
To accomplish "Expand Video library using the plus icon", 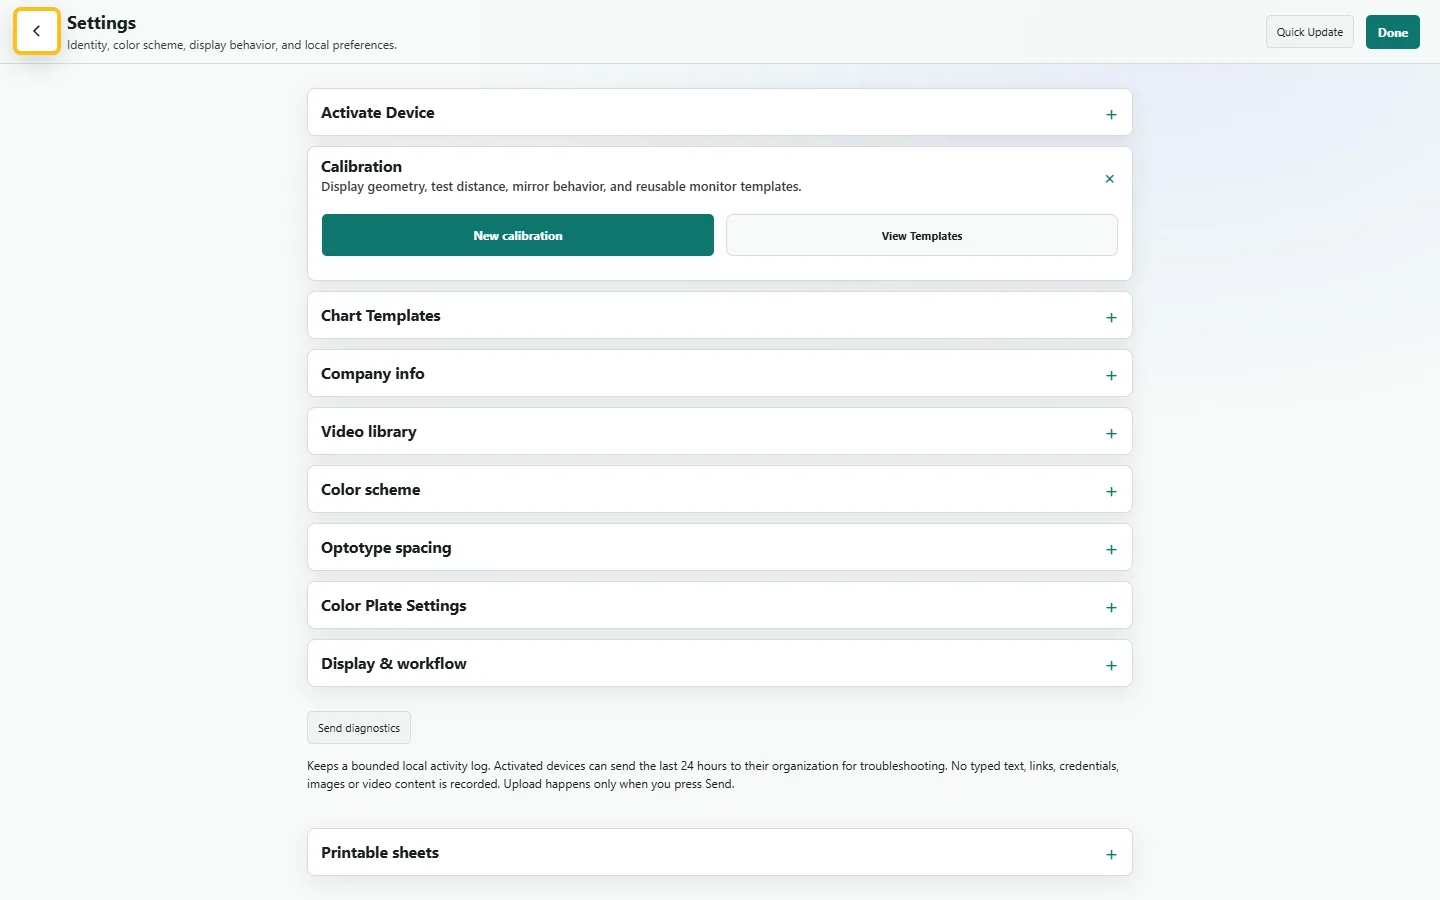I will click(1111, 433).
